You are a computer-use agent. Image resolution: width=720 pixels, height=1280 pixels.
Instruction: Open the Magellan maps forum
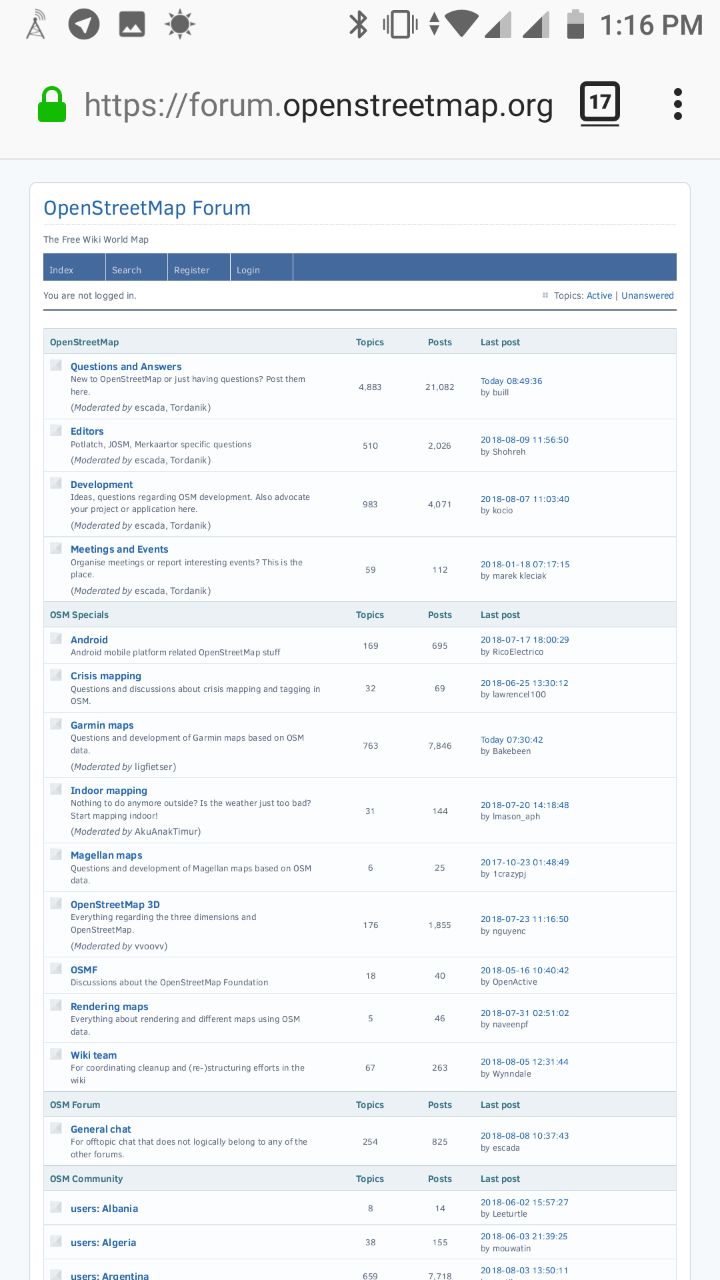[106, 856]
